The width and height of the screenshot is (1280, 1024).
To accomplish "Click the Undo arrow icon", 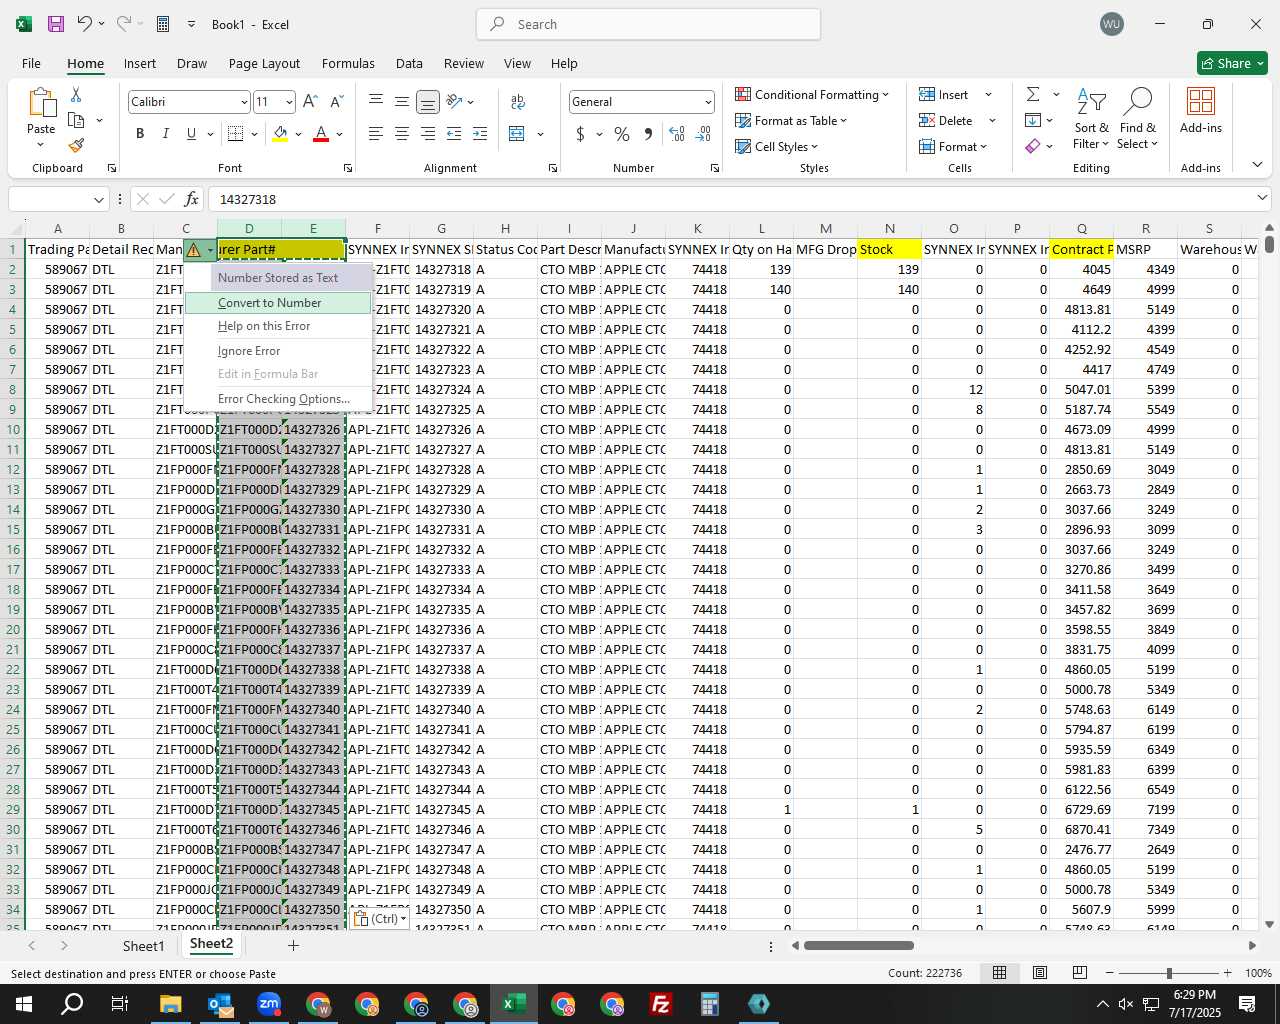I will coord(85,24).
